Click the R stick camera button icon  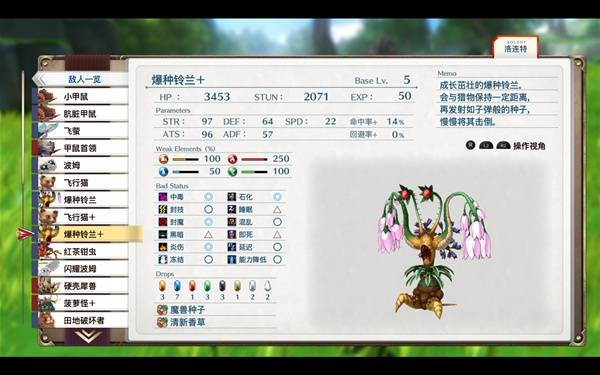(470, 145)
